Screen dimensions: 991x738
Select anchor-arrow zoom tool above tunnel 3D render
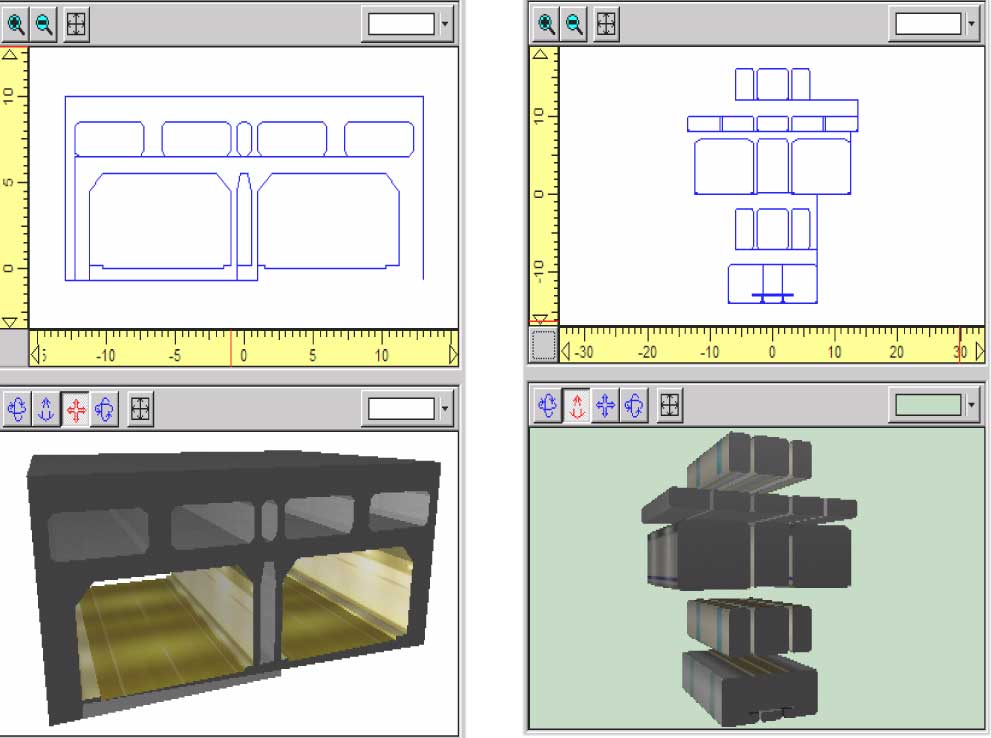[46, 409]
